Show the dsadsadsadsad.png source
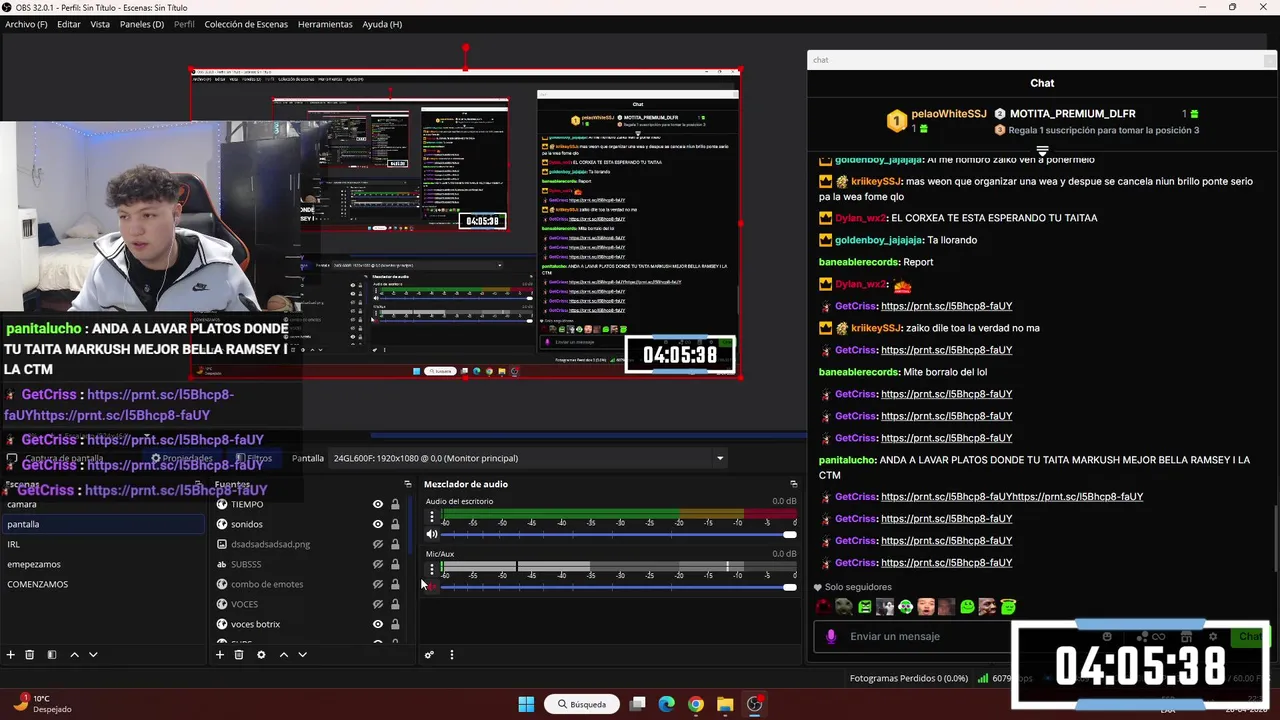Viewport: 1280px width, 720px height. pyautogui.click(x=378, y=544)
